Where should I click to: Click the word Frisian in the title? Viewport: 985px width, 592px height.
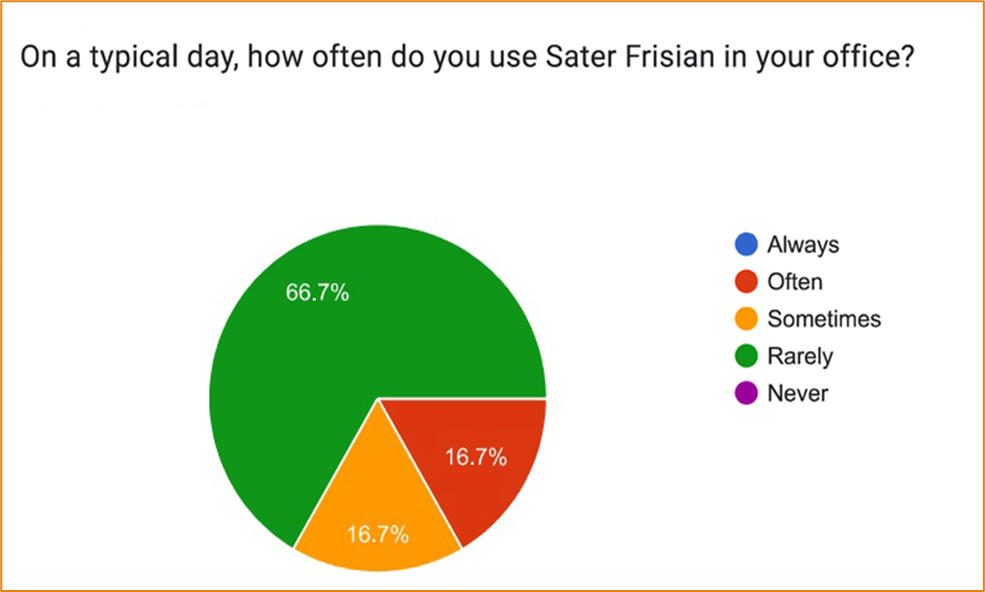point(673,57)
